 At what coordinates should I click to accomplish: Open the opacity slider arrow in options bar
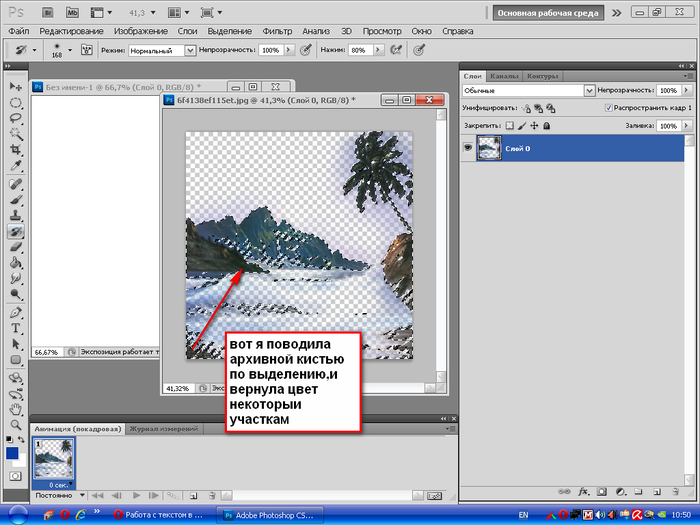(289, 50)
